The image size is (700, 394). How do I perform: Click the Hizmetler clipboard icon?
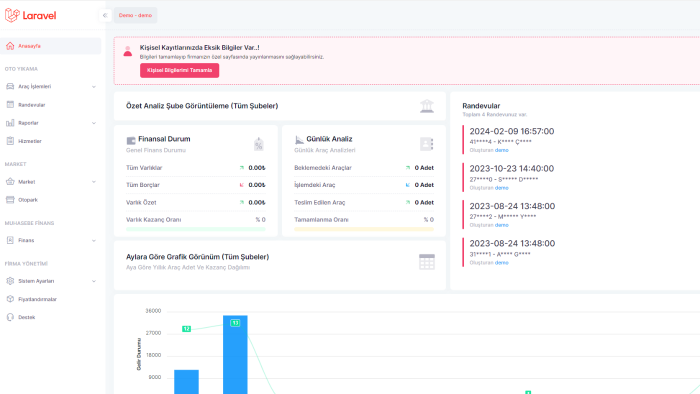point(10,141)
